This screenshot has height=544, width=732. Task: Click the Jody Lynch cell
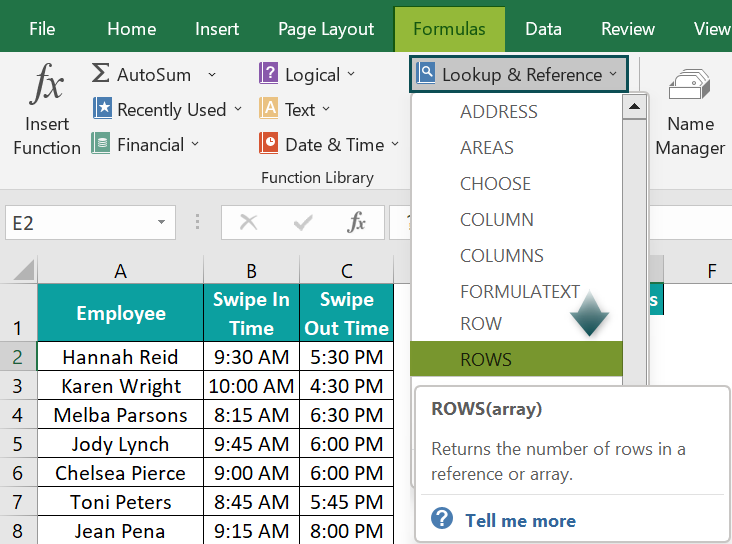click(120, 444)
